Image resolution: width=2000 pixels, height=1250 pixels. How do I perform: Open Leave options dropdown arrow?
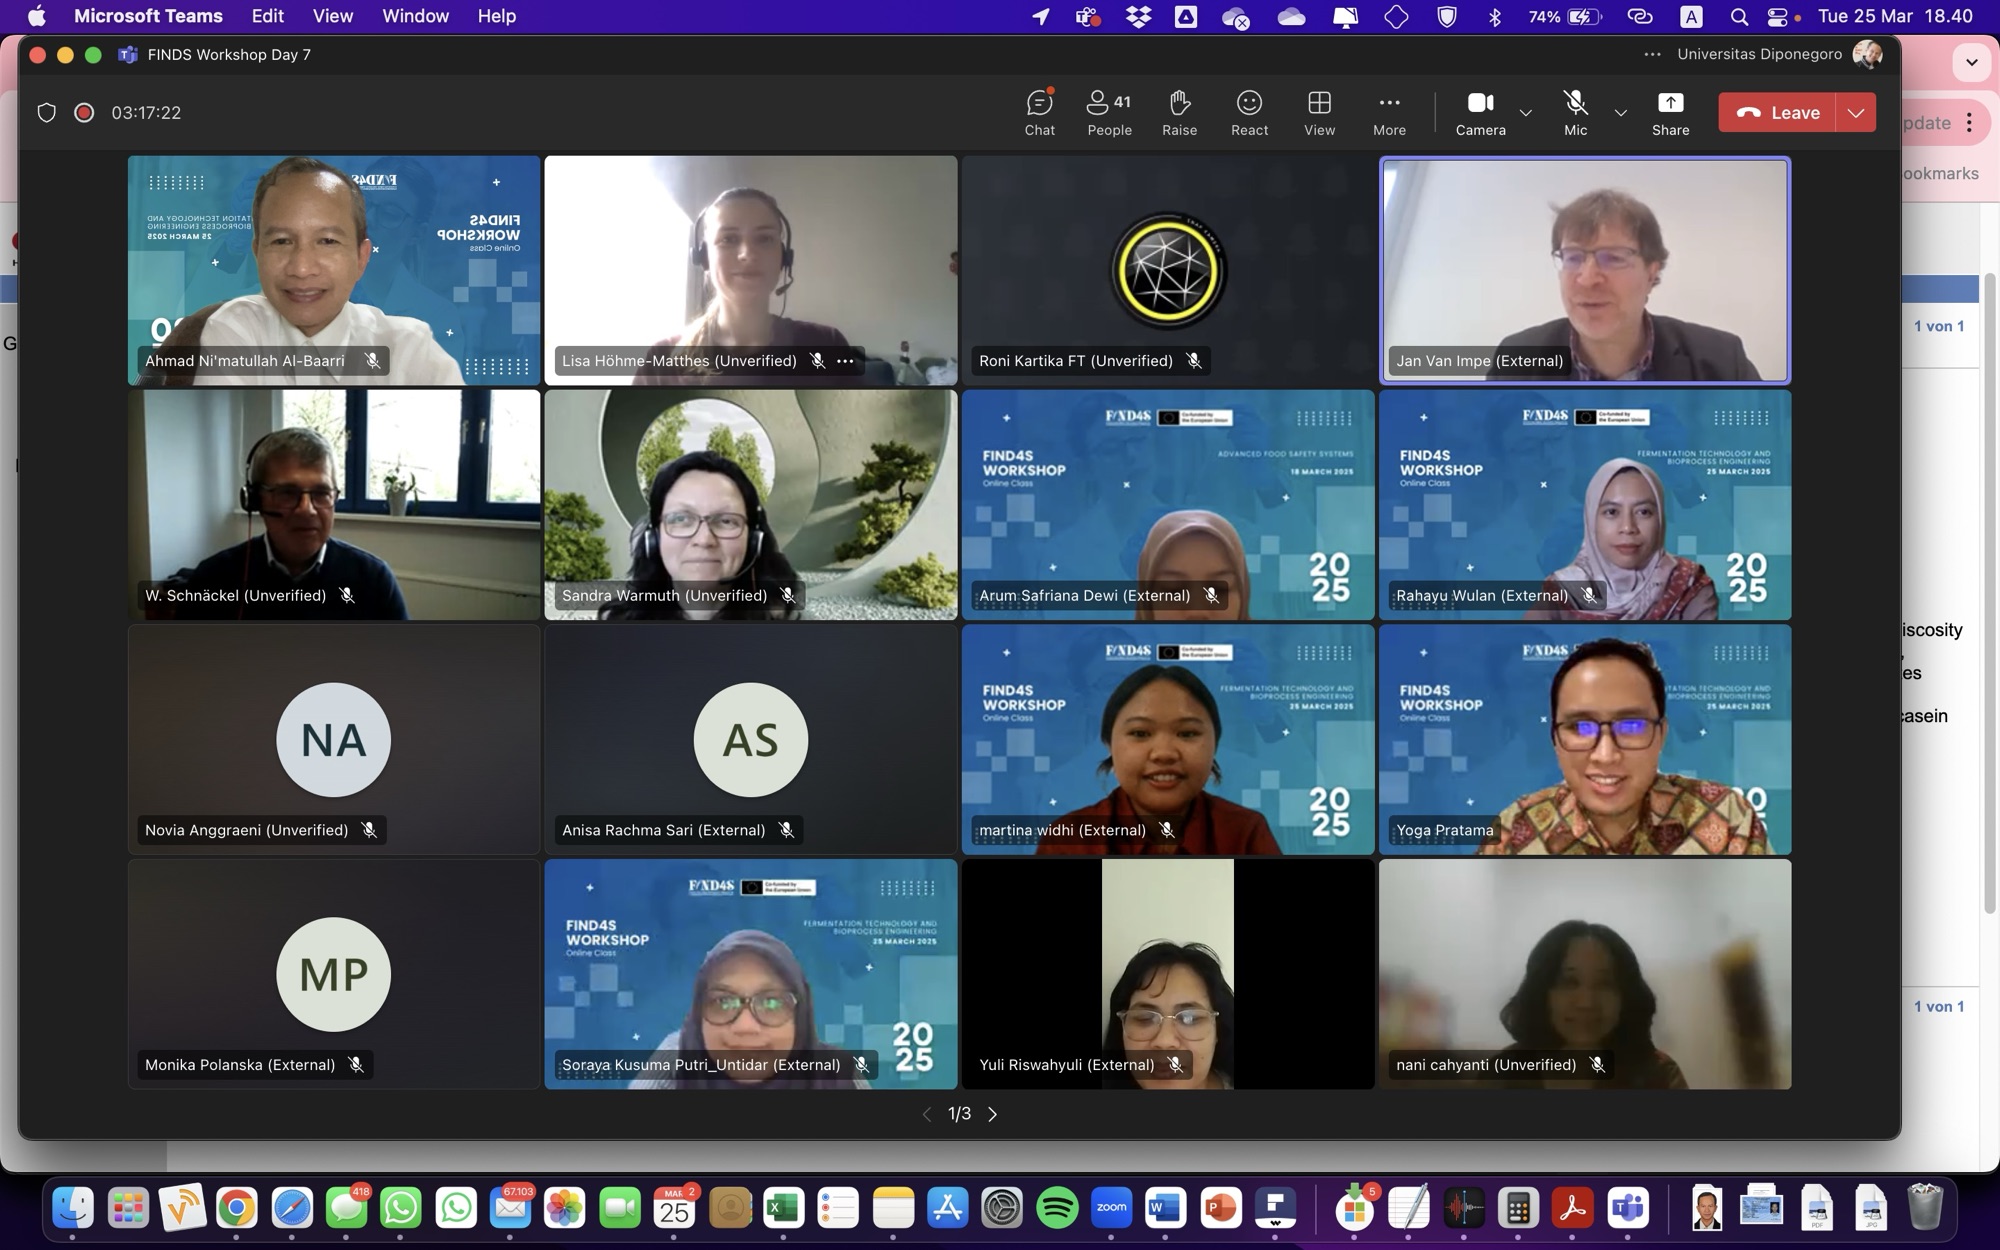coord(1856,113)
